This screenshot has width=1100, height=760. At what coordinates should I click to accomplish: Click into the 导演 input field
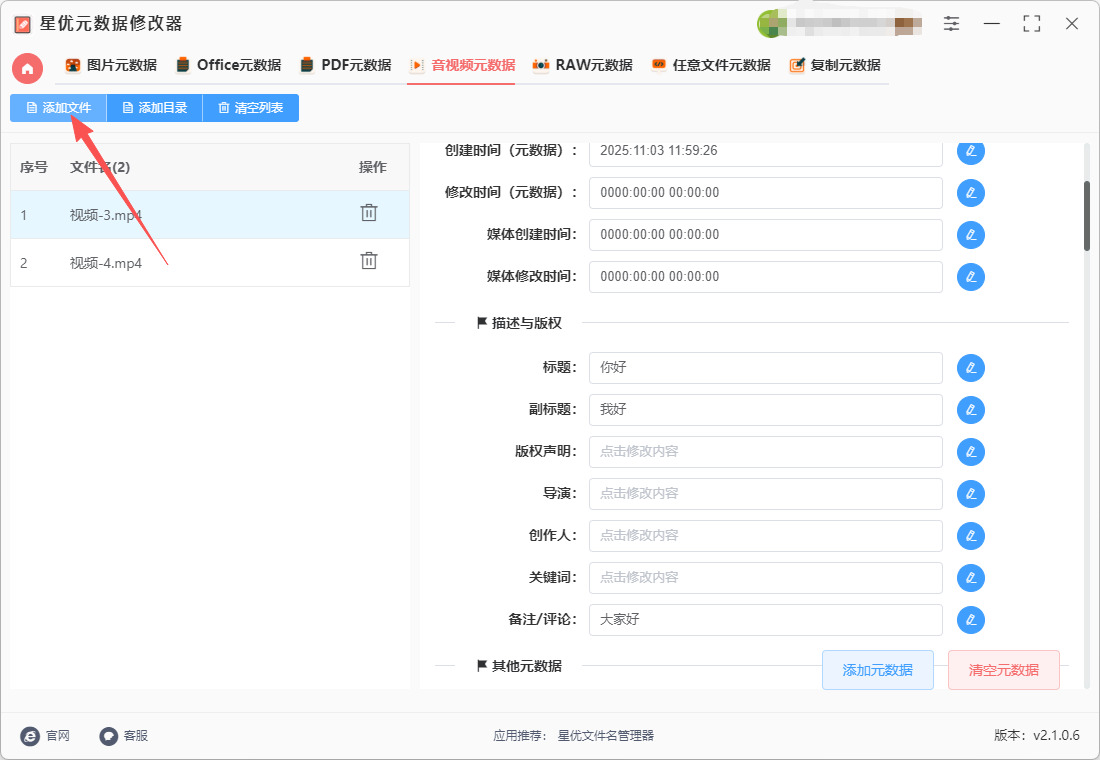click(x=765, y=494)
